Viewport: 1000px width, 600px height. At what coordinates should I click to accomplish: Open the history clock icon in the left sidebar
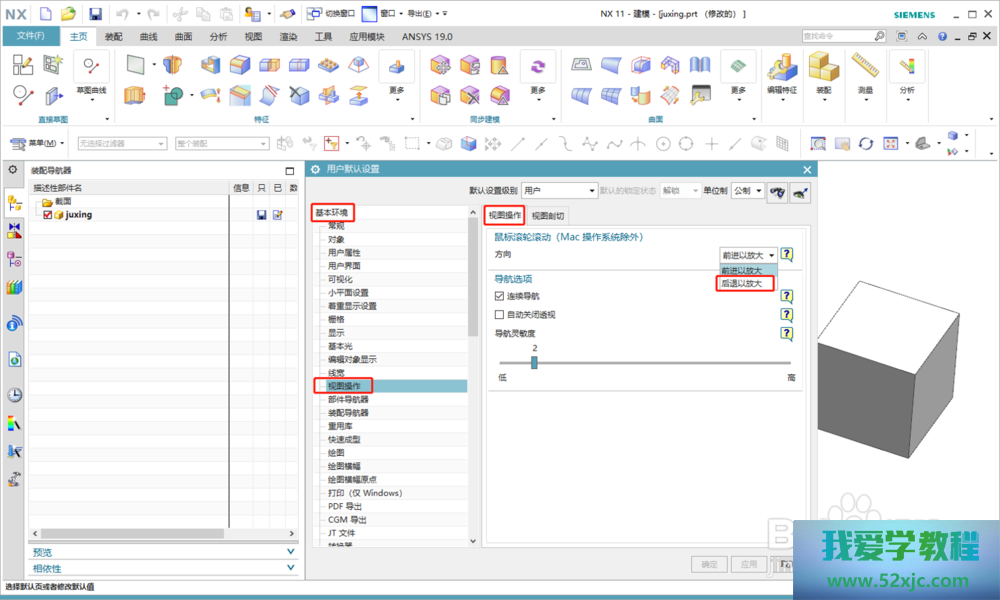point(15,394)
